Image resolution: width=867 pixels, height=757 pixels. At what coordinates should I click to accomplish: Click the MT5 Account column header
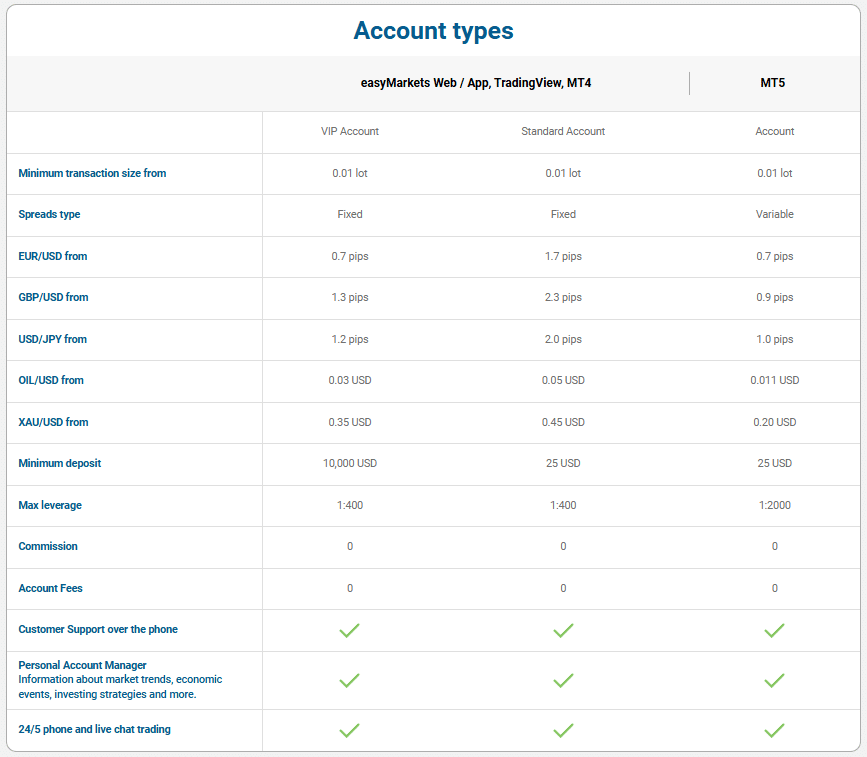point(775,131)
